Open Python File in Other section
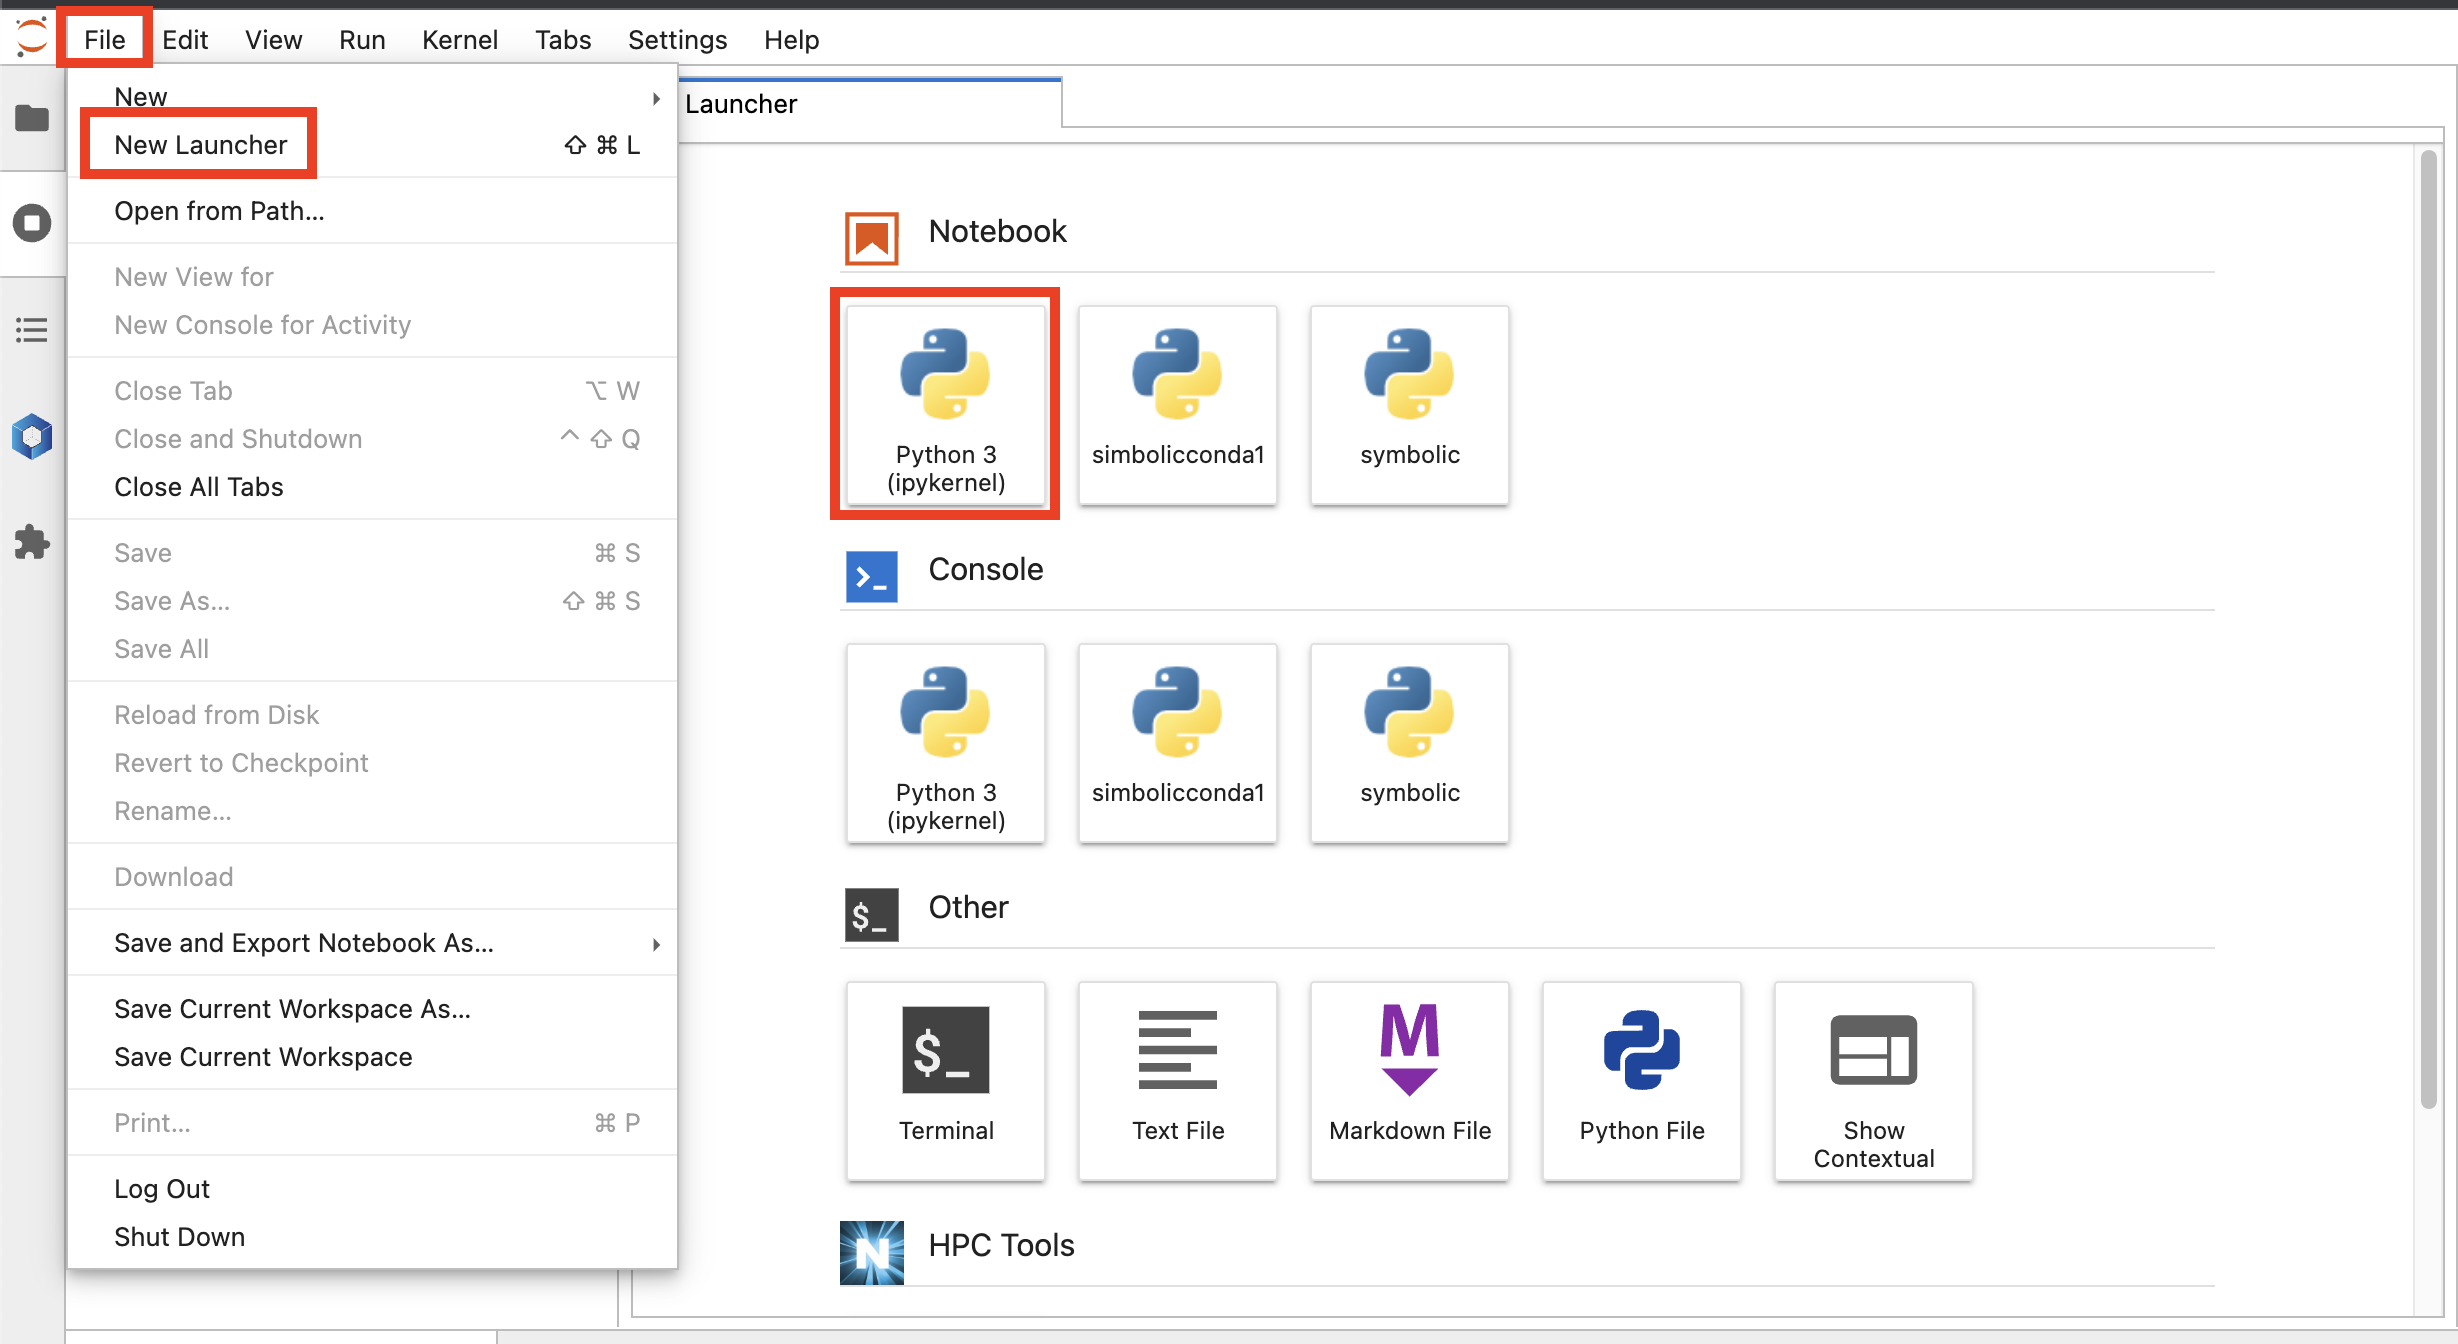Viewport: 2458px width, 1344px height. pos(1639,1074)
